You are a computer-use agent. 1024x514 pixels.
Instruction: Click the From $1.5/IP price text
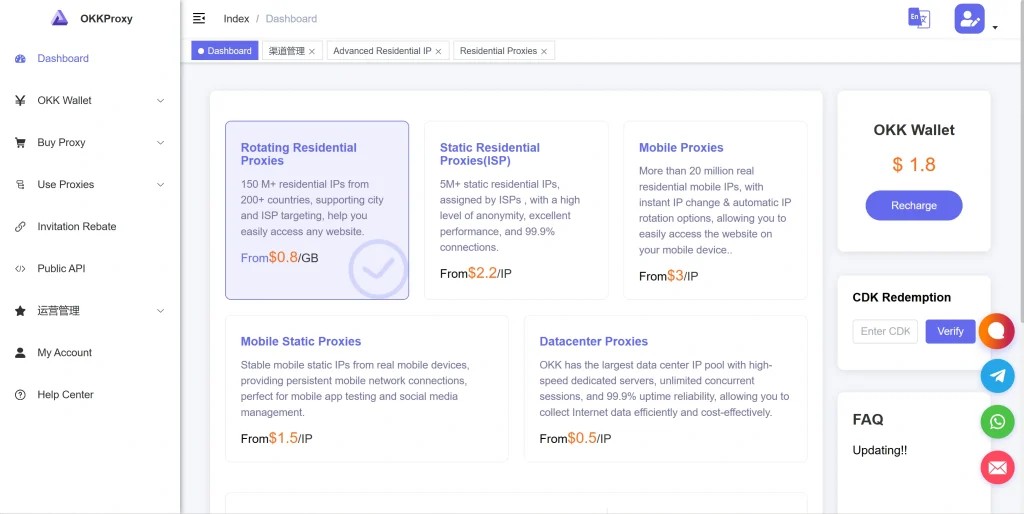[276, 439]
